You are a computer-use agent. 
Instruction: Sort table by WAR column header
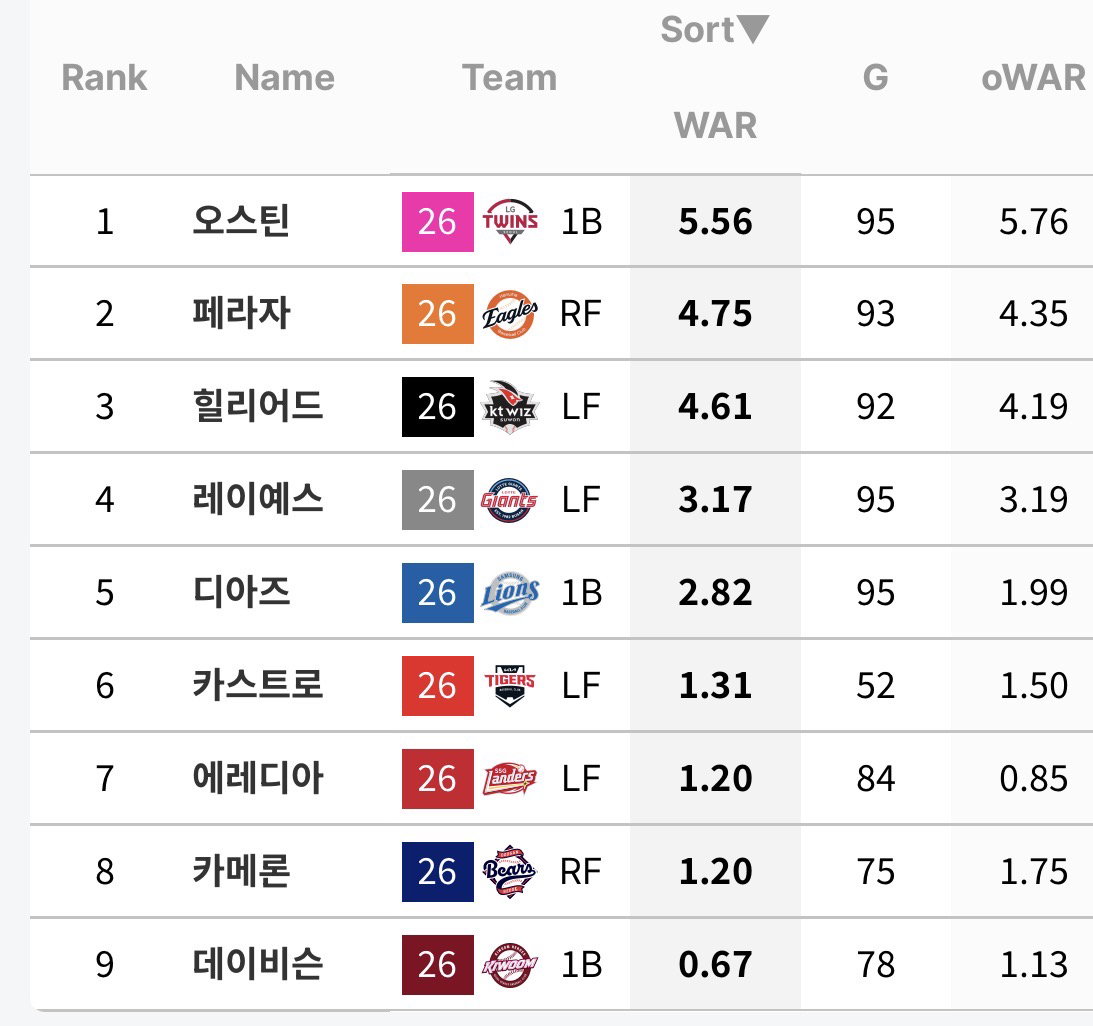click(715, 125)
